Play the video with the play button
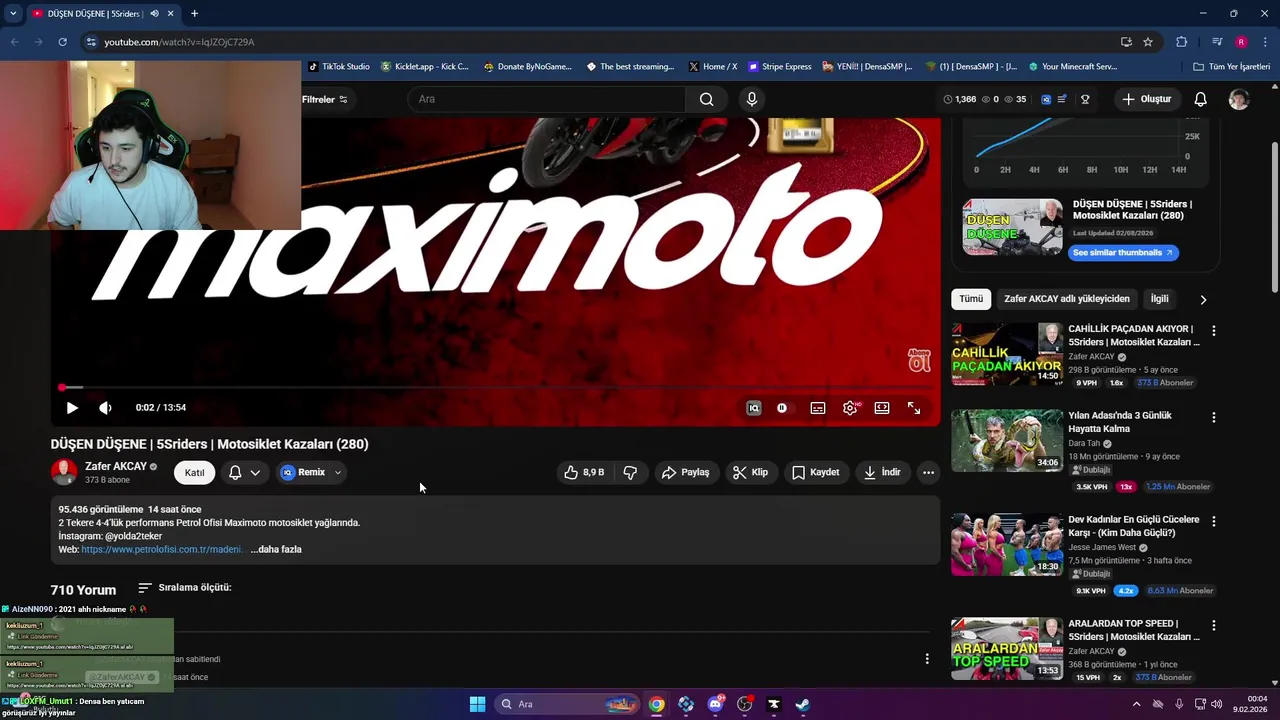Screen dimensions: 1280x720 [x=72, y=408]
